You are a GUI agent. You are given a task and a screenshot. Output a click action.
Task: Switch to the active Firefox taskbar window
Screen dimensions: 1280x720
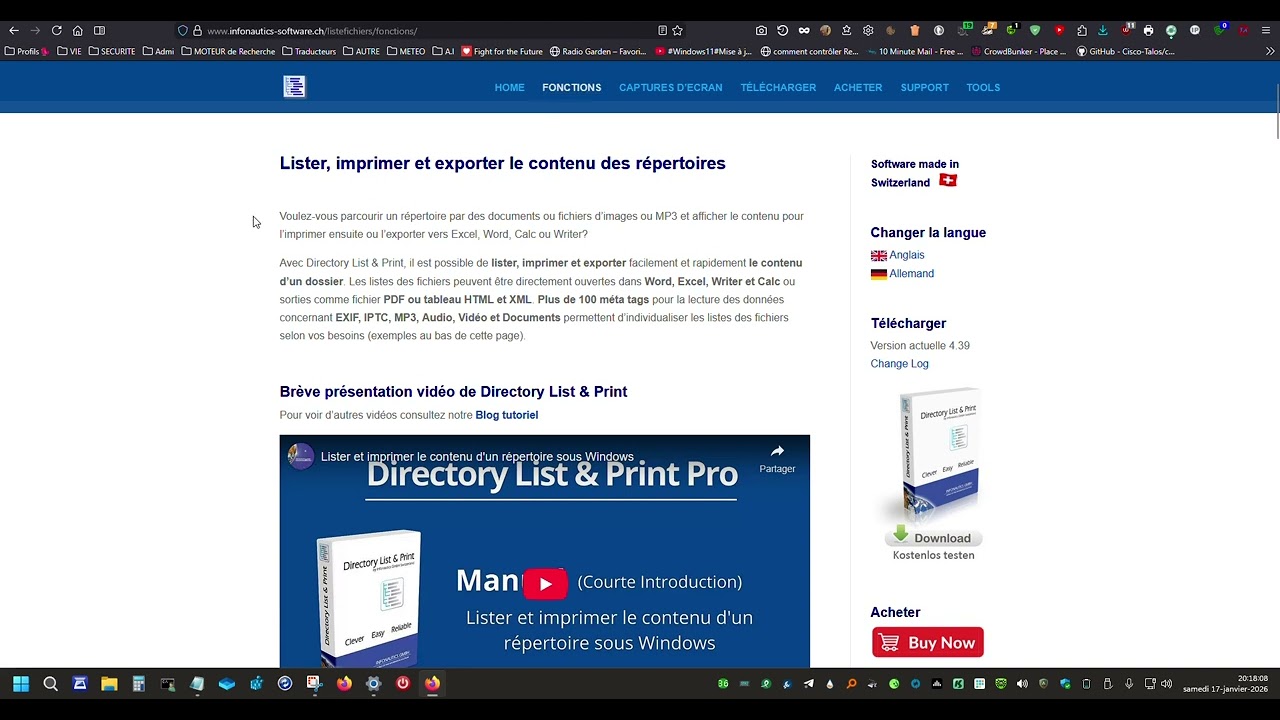[432, 684]
